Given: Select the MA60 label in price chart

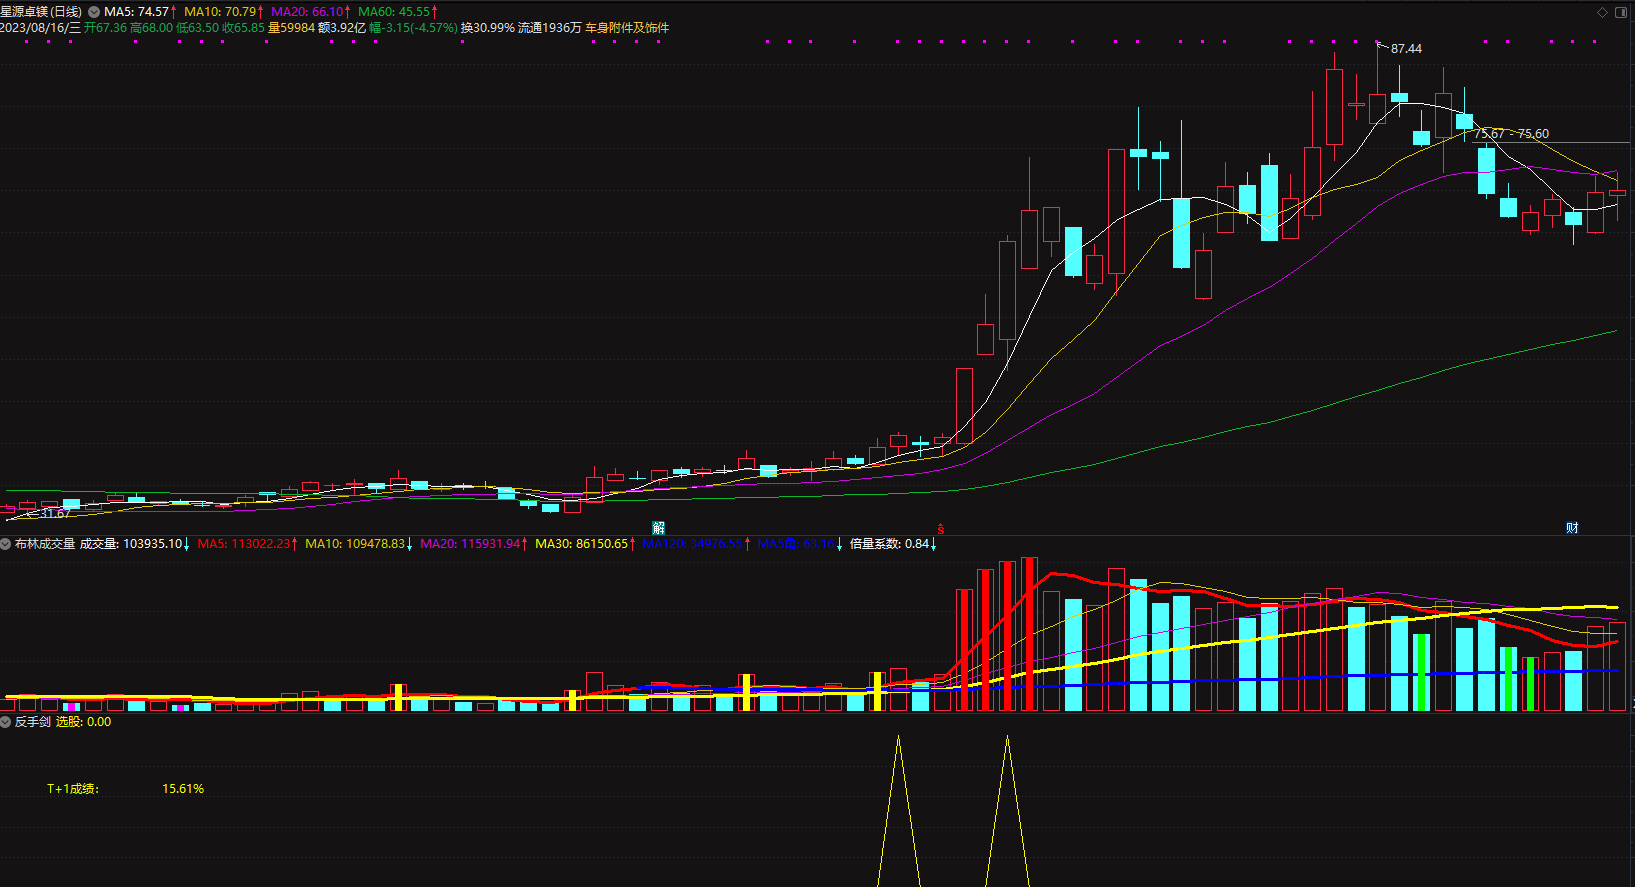Looking at the screenshot, I should (x=395, y=12).
